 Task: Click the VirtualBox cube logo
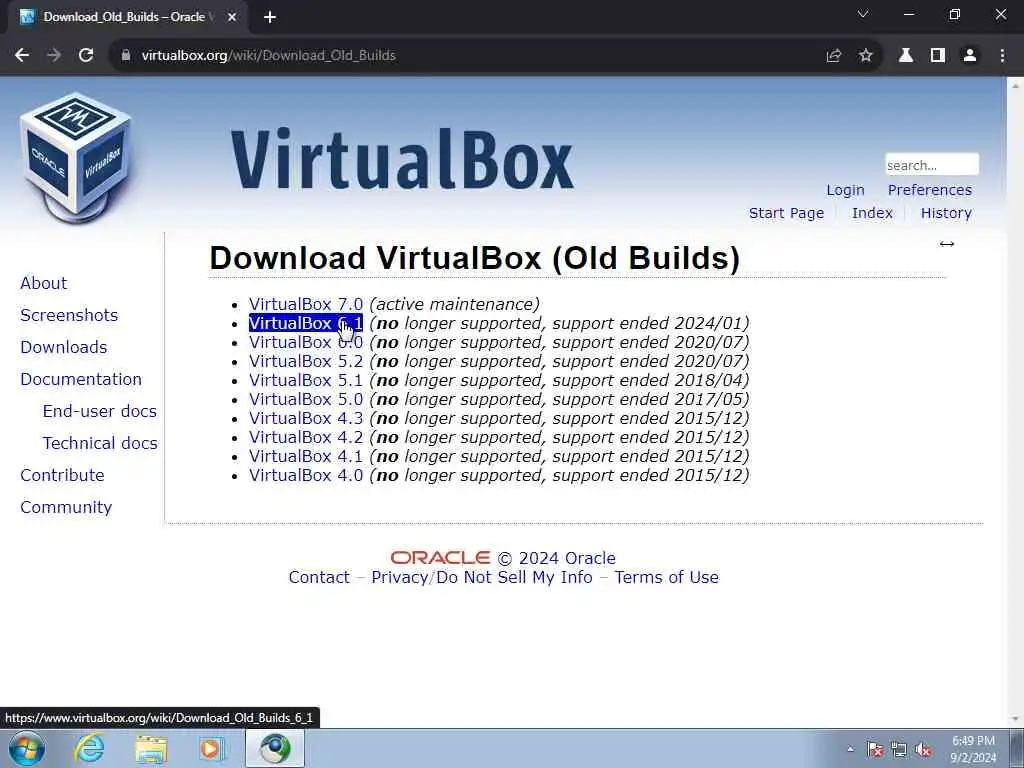click(76, 158)
